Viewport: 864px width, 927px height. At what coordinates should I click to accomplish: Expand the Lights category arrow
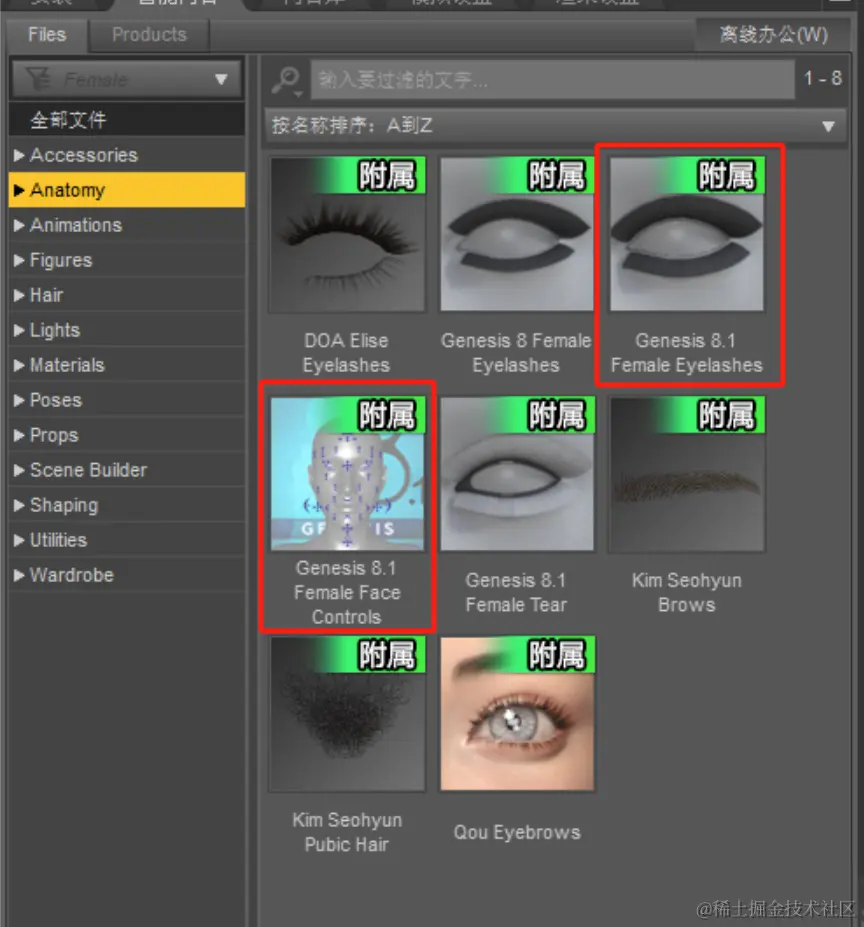click(19, 330)
